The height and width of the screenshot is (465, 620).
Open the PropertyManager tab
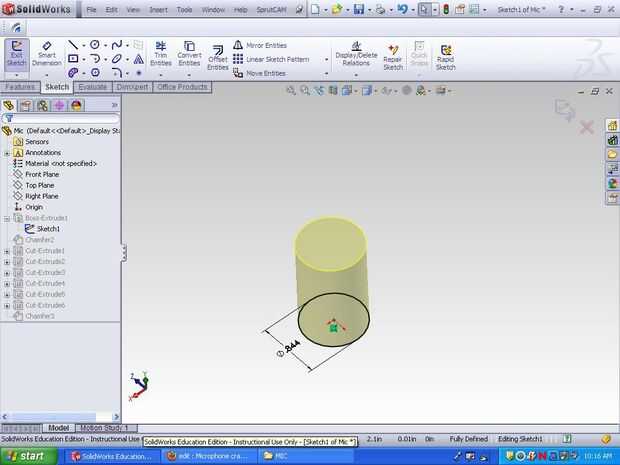26,105
